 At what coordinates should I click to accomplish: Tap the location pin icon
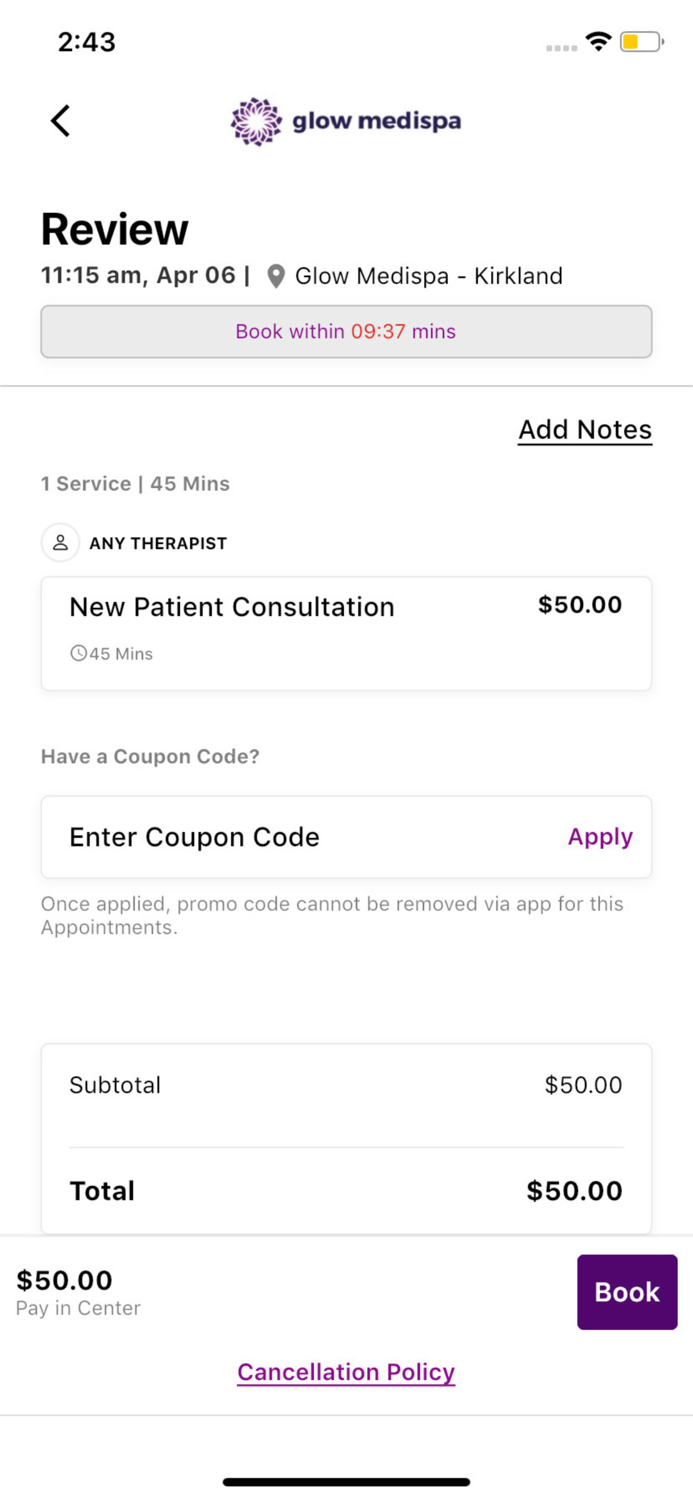[276, 276]
